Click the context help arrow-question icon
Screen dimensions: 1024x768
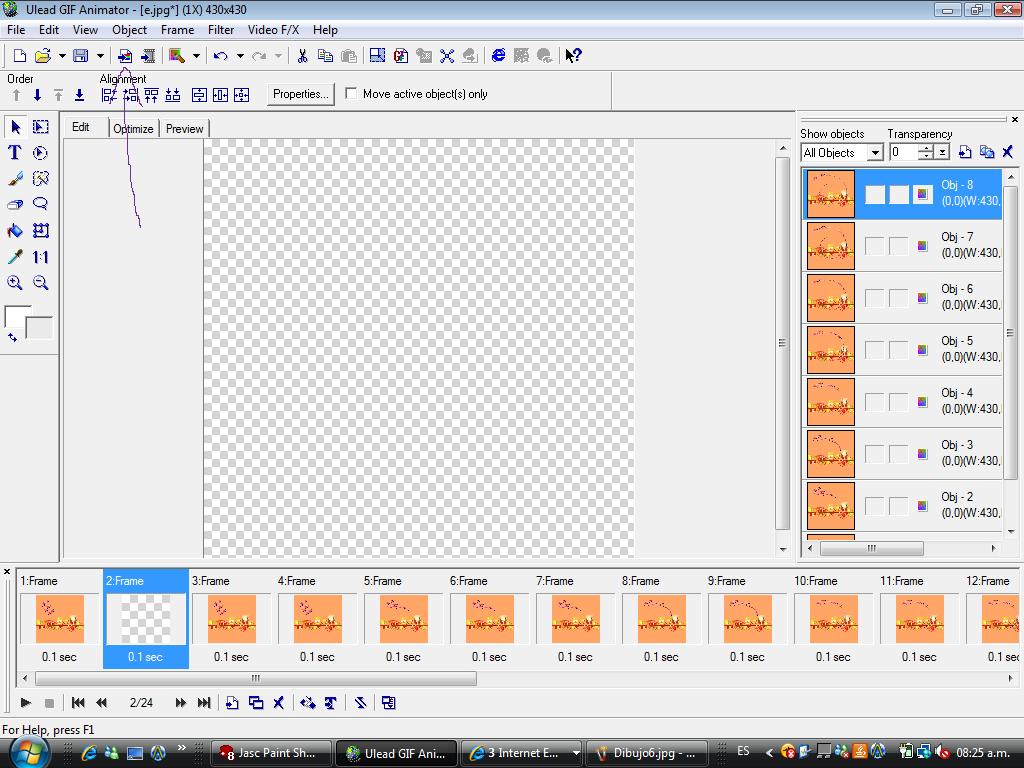pos(573,56)
